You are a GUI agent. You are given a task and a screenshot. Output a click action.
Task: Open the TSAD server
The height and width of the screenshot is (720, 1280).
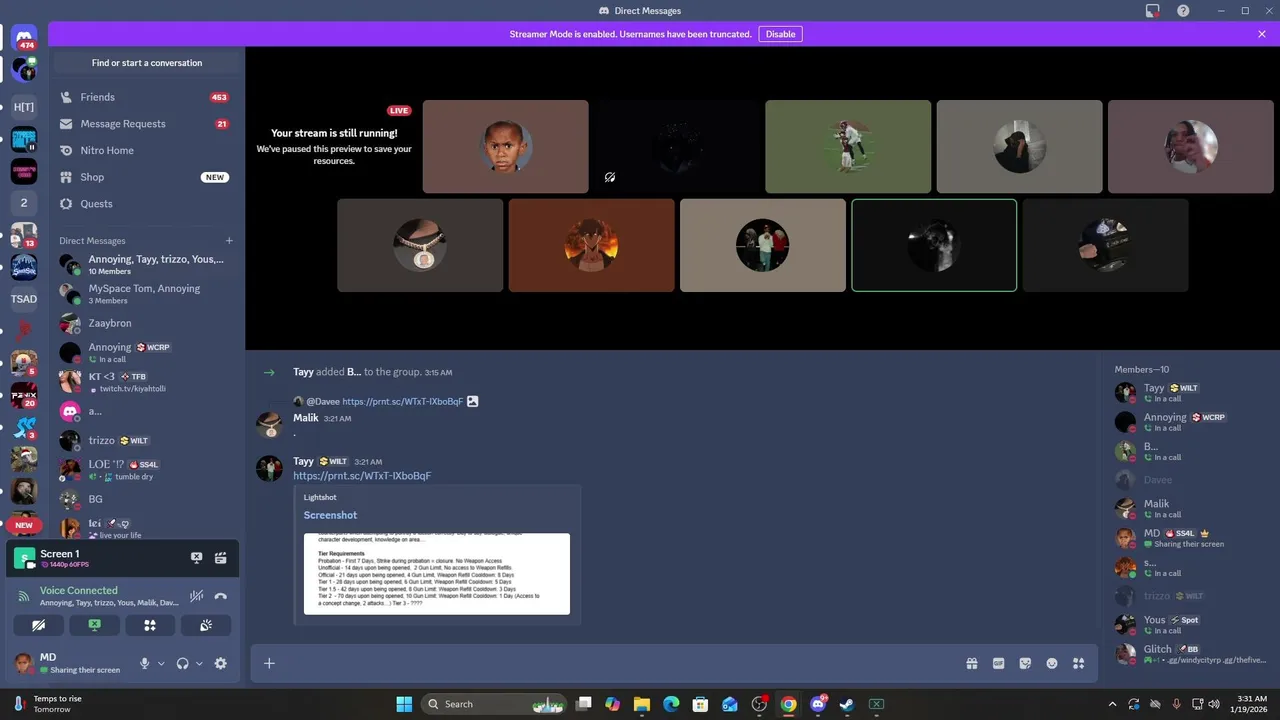coord(24,299)
